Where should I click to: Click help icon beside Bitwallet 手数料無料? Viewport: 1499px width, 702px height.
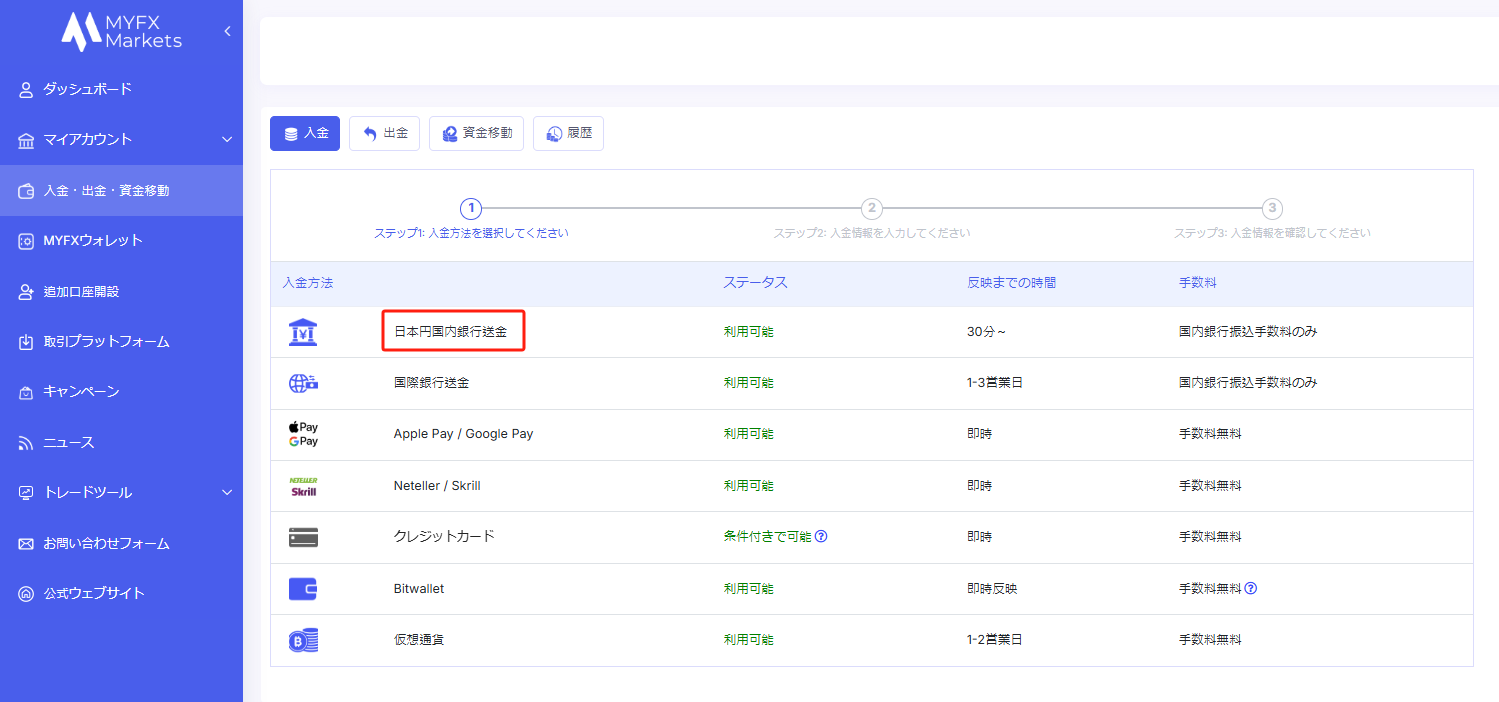coord(1250,588)
